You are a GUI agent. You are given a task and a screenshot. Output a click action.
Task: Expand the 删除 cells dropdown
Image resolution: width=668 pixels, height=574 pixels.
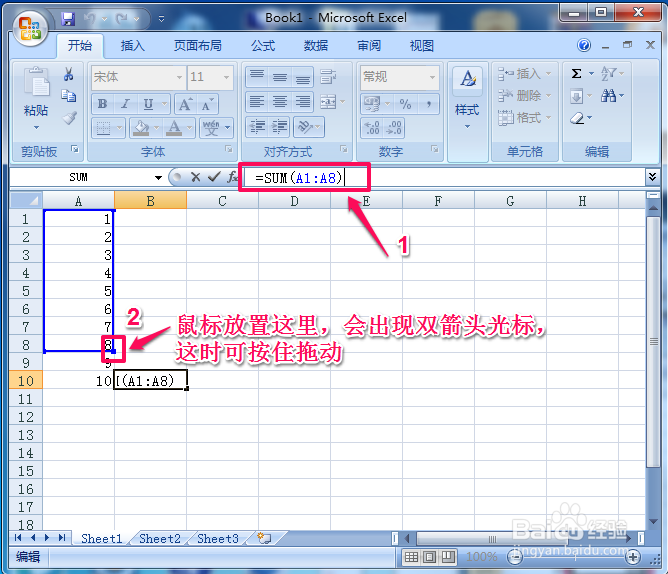point(549,95)
